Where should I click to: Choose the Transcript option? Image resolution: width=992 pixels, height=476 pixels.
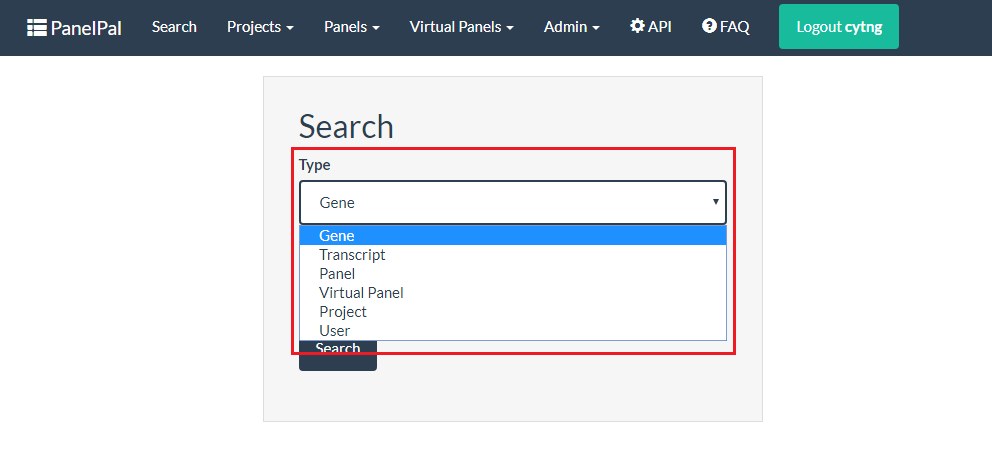click(512, 254)
